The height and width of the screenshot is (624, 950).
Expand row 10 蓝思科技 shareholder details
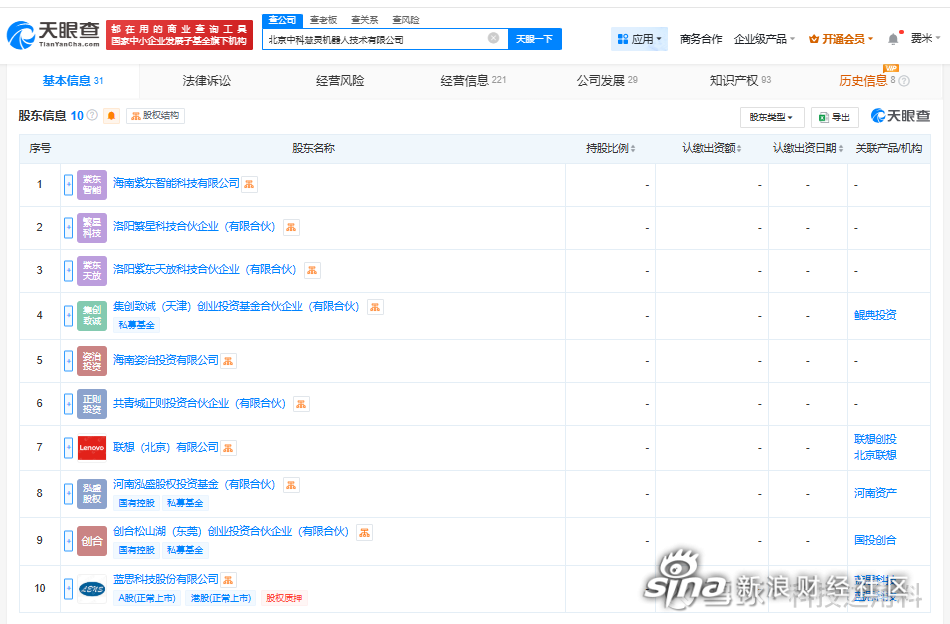tap(68, 588)
